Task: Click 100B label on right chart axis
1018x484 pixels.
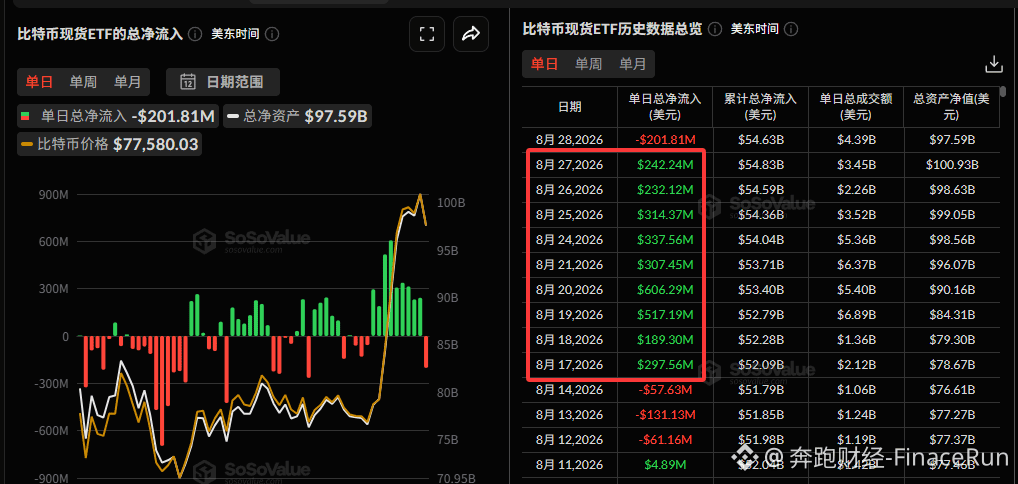Action: [451, 203]
